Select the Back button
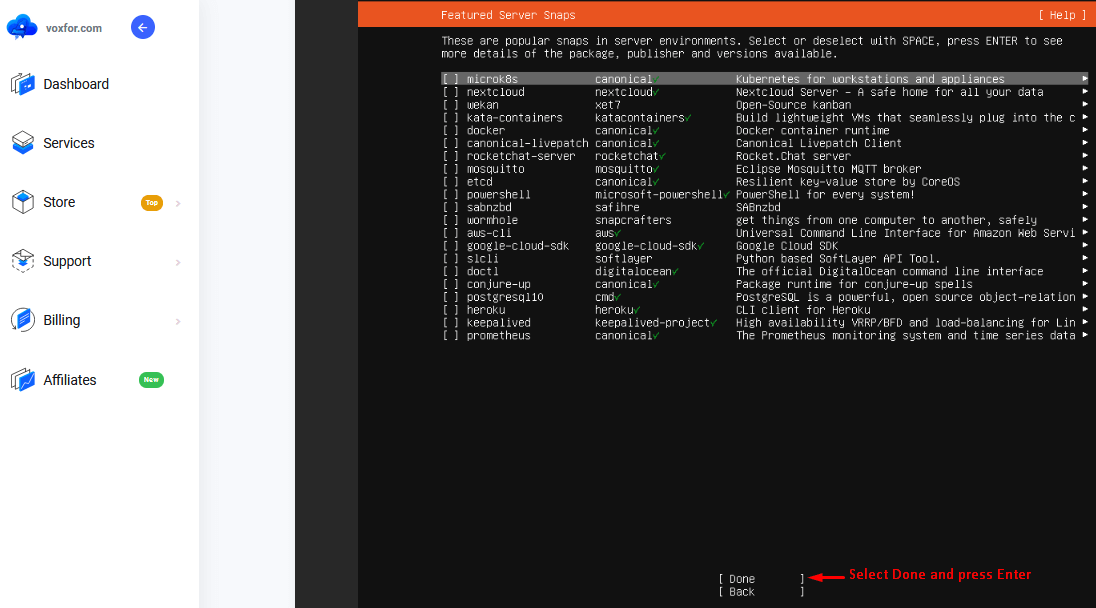 click(740, 591)
